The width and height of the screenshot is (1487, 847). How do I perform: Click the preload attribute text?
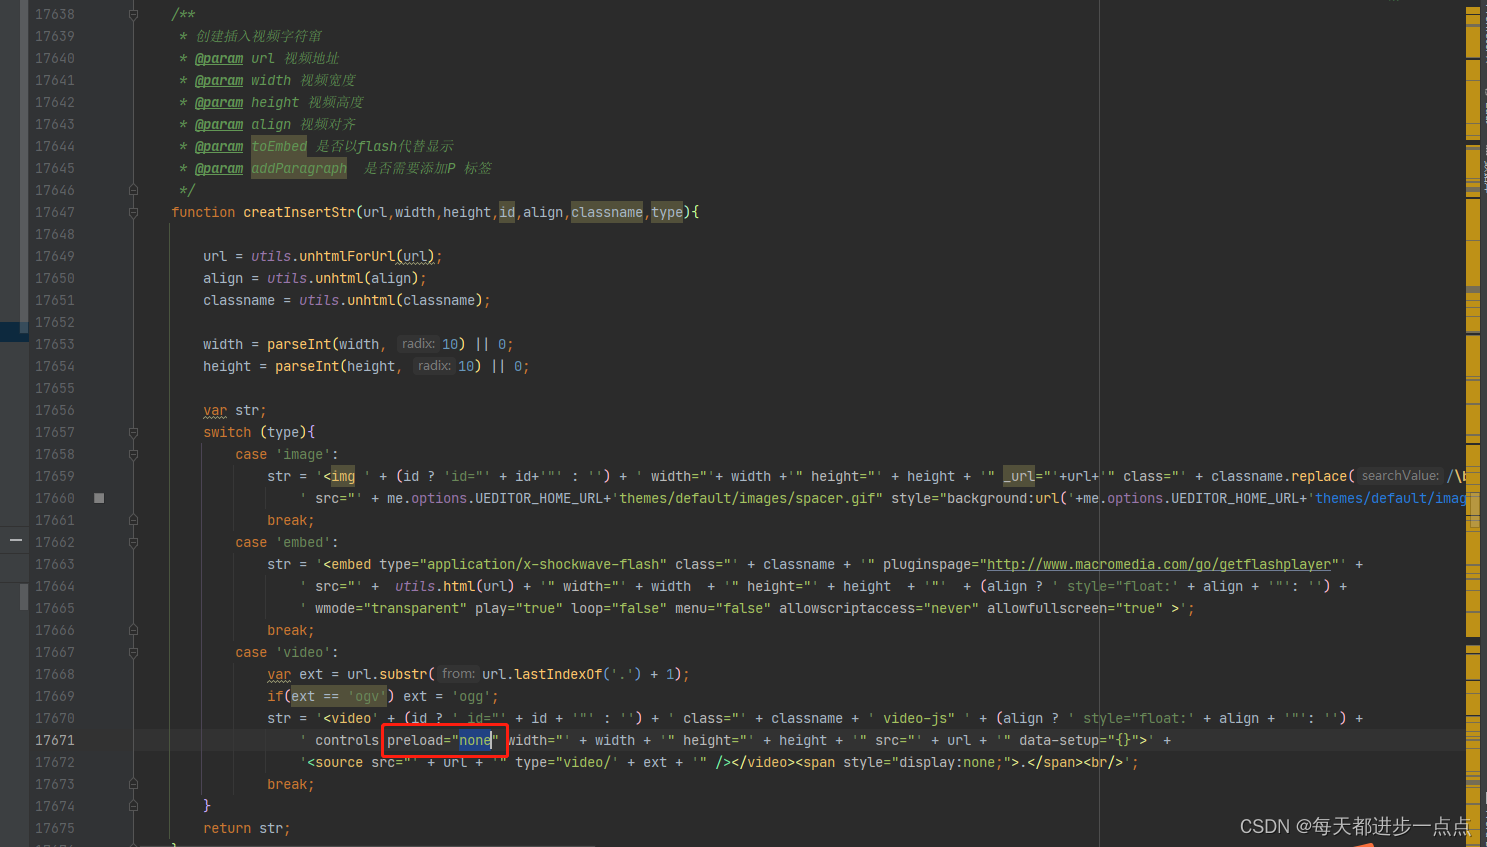tap(415, 740)
